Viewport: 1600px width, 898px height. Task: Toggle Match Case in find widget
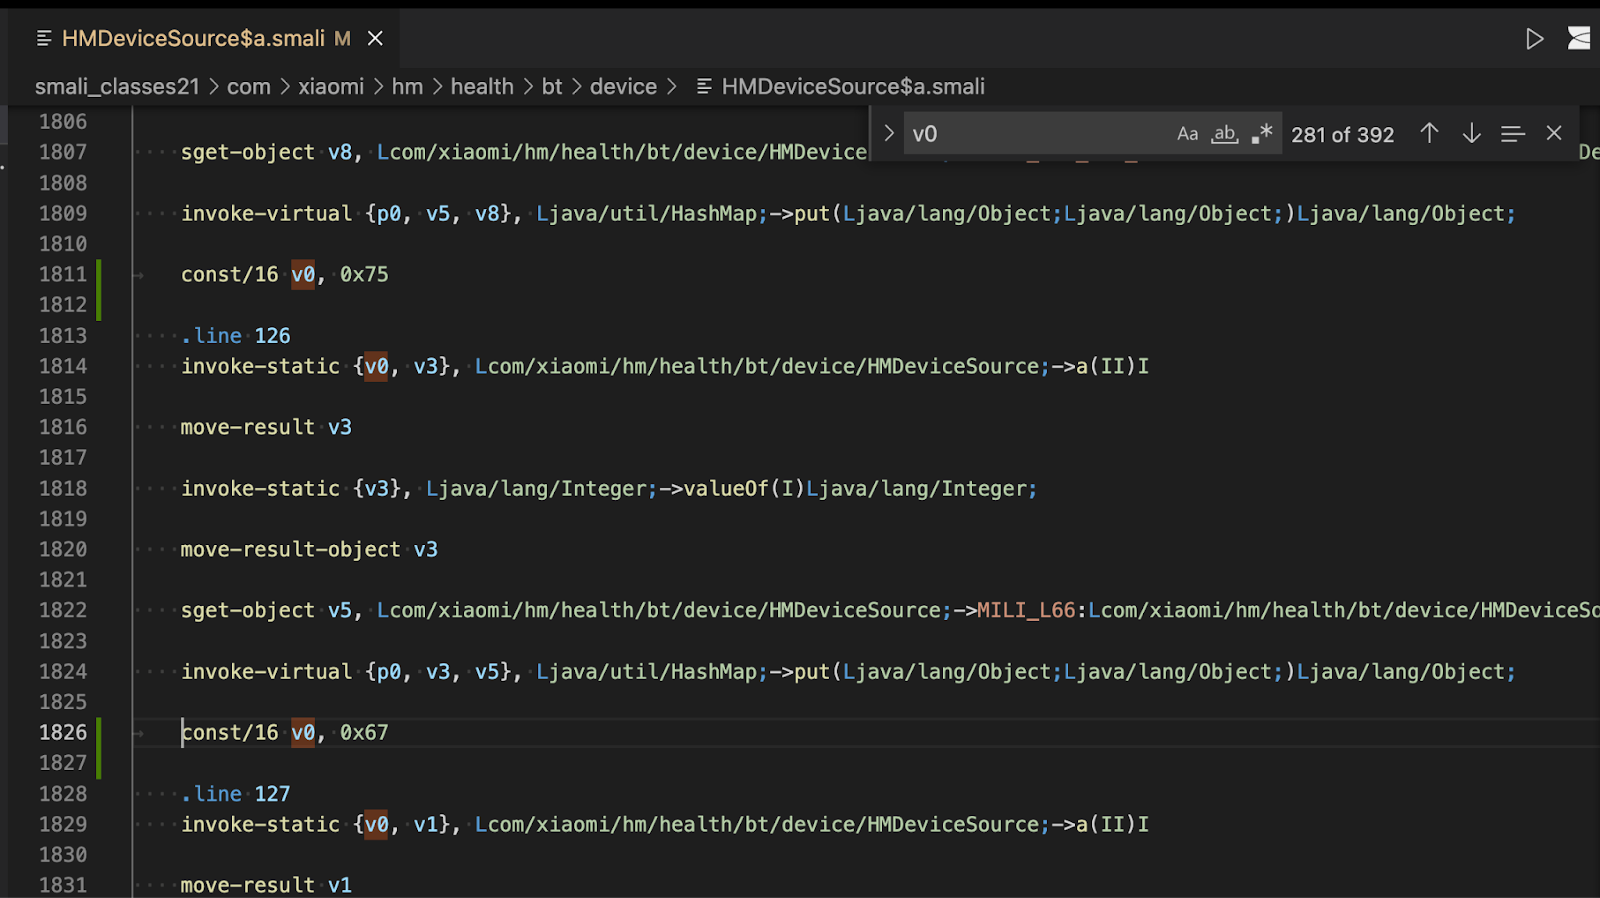1187,134
